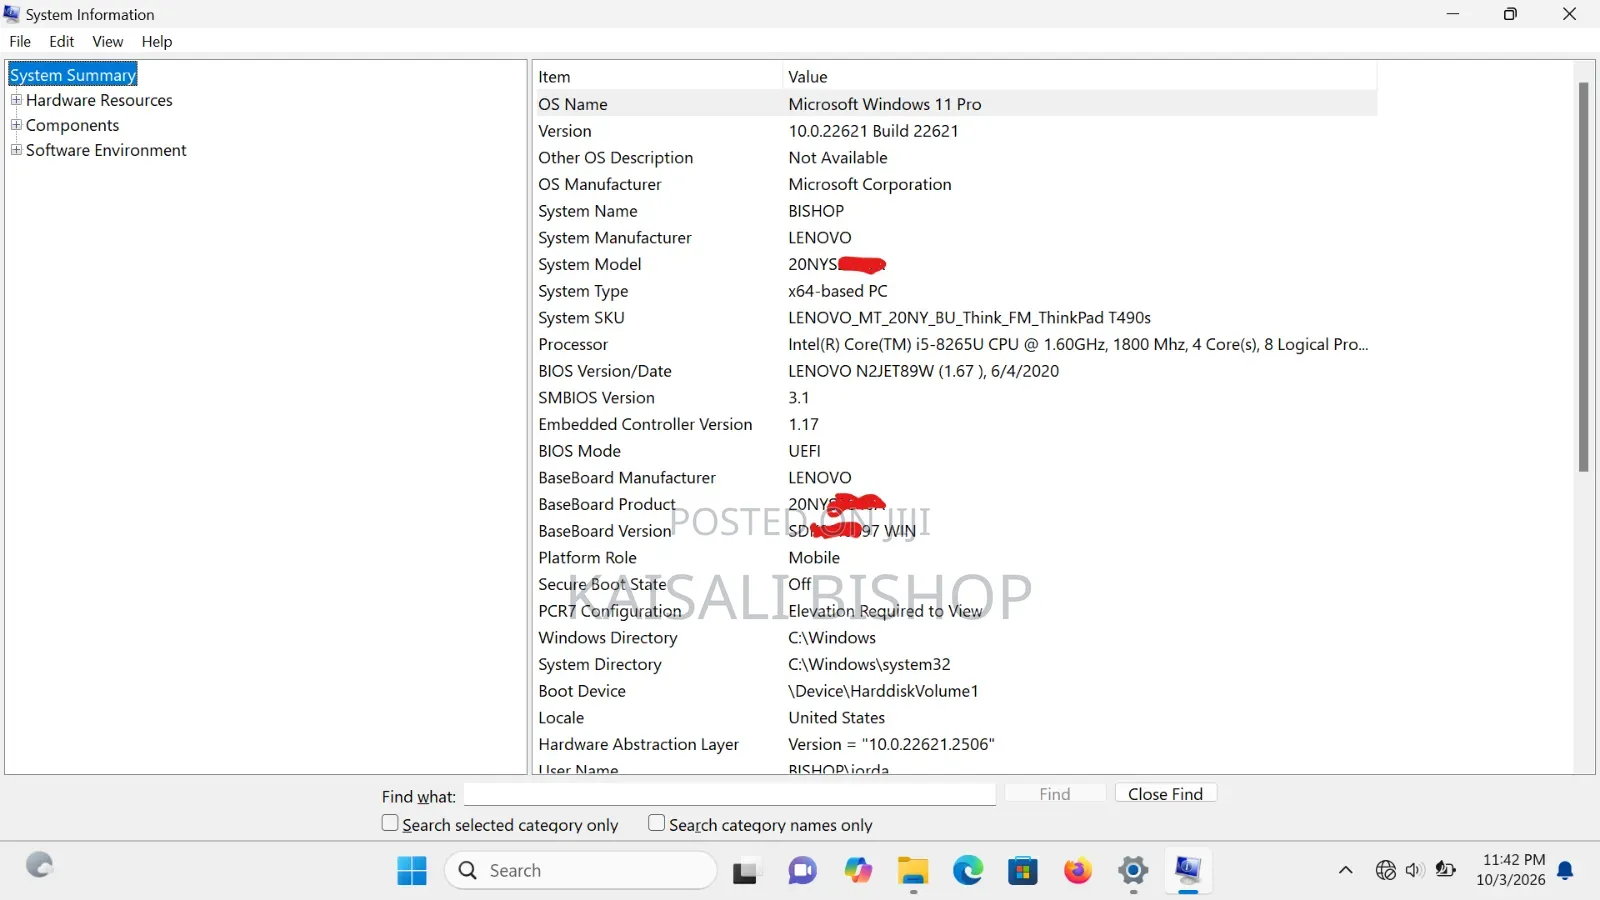Open File Explorer from the taskbar
Viewport: 1600px width, 900px height.
(913, 871)
